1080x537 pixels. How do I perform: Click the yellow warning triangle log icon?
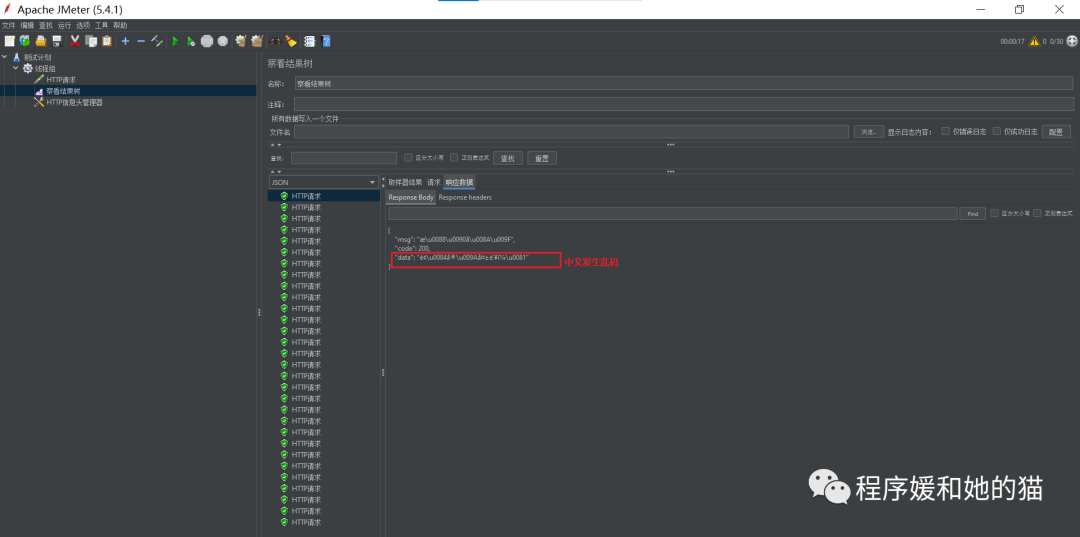click(x=1034, y=41)
